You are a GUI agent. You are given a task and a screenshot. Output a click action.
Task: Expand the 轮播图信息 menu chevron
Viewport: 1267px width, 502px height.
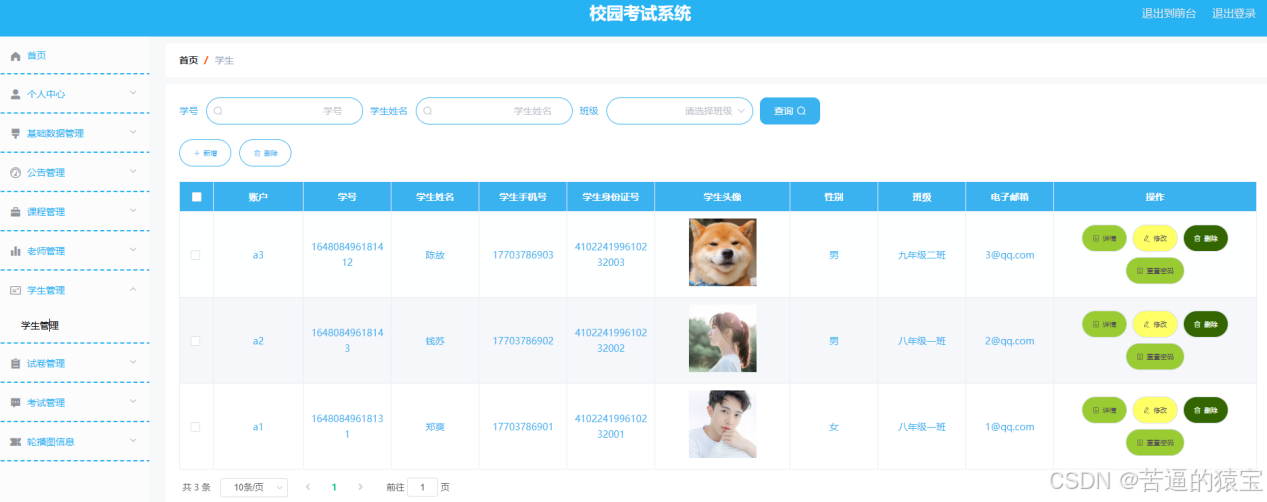coord(133,440)
